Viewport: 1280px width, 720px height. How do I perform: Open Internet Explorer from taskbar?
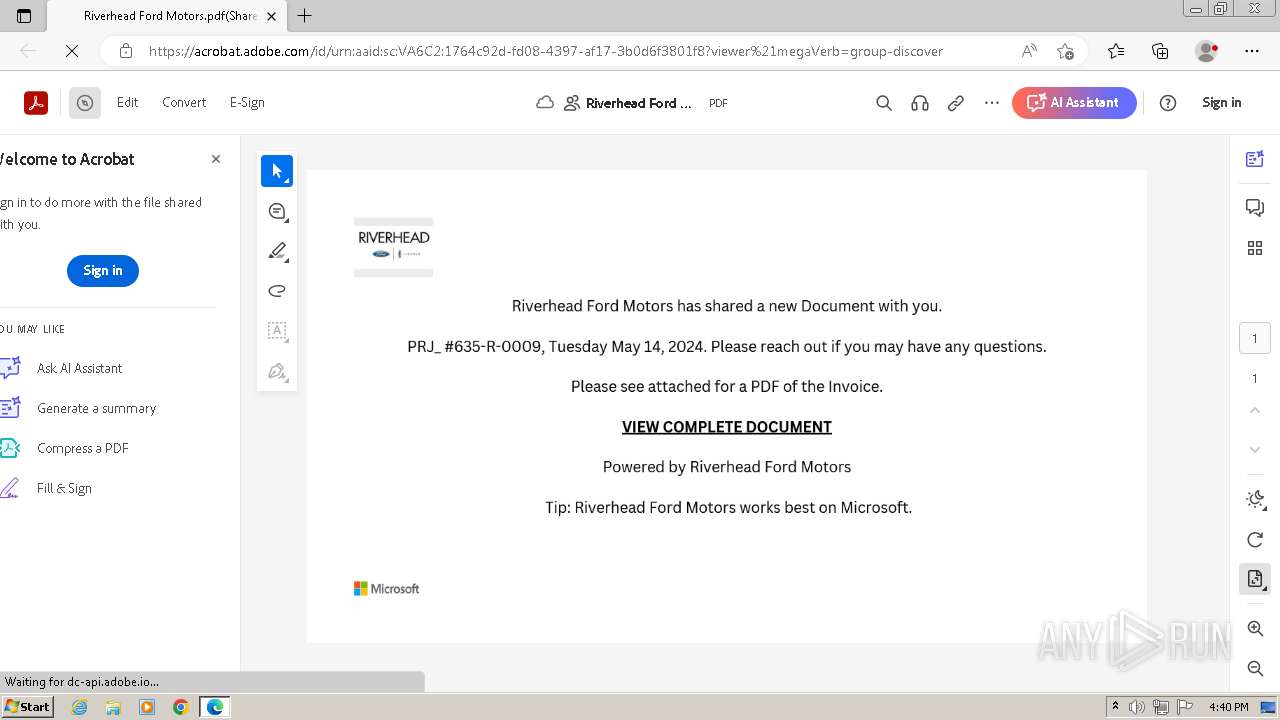80,707
